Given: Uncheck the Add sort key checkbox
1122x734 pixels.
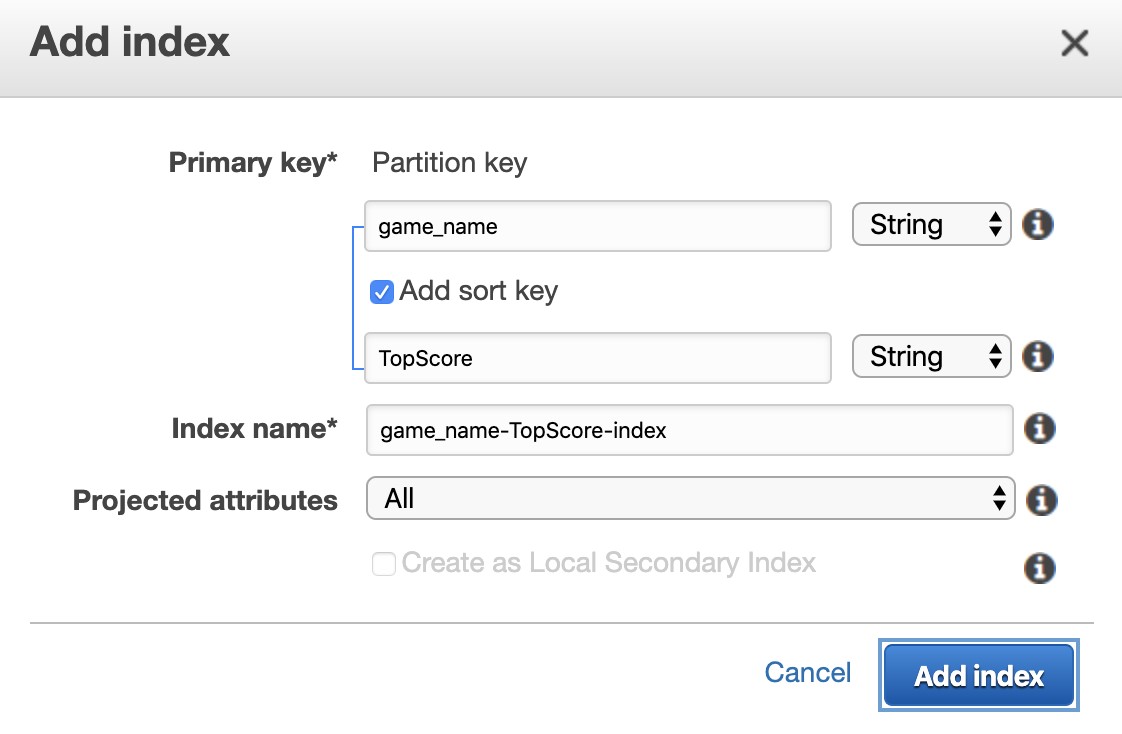Looking at the screenshot, I should 382,292.
